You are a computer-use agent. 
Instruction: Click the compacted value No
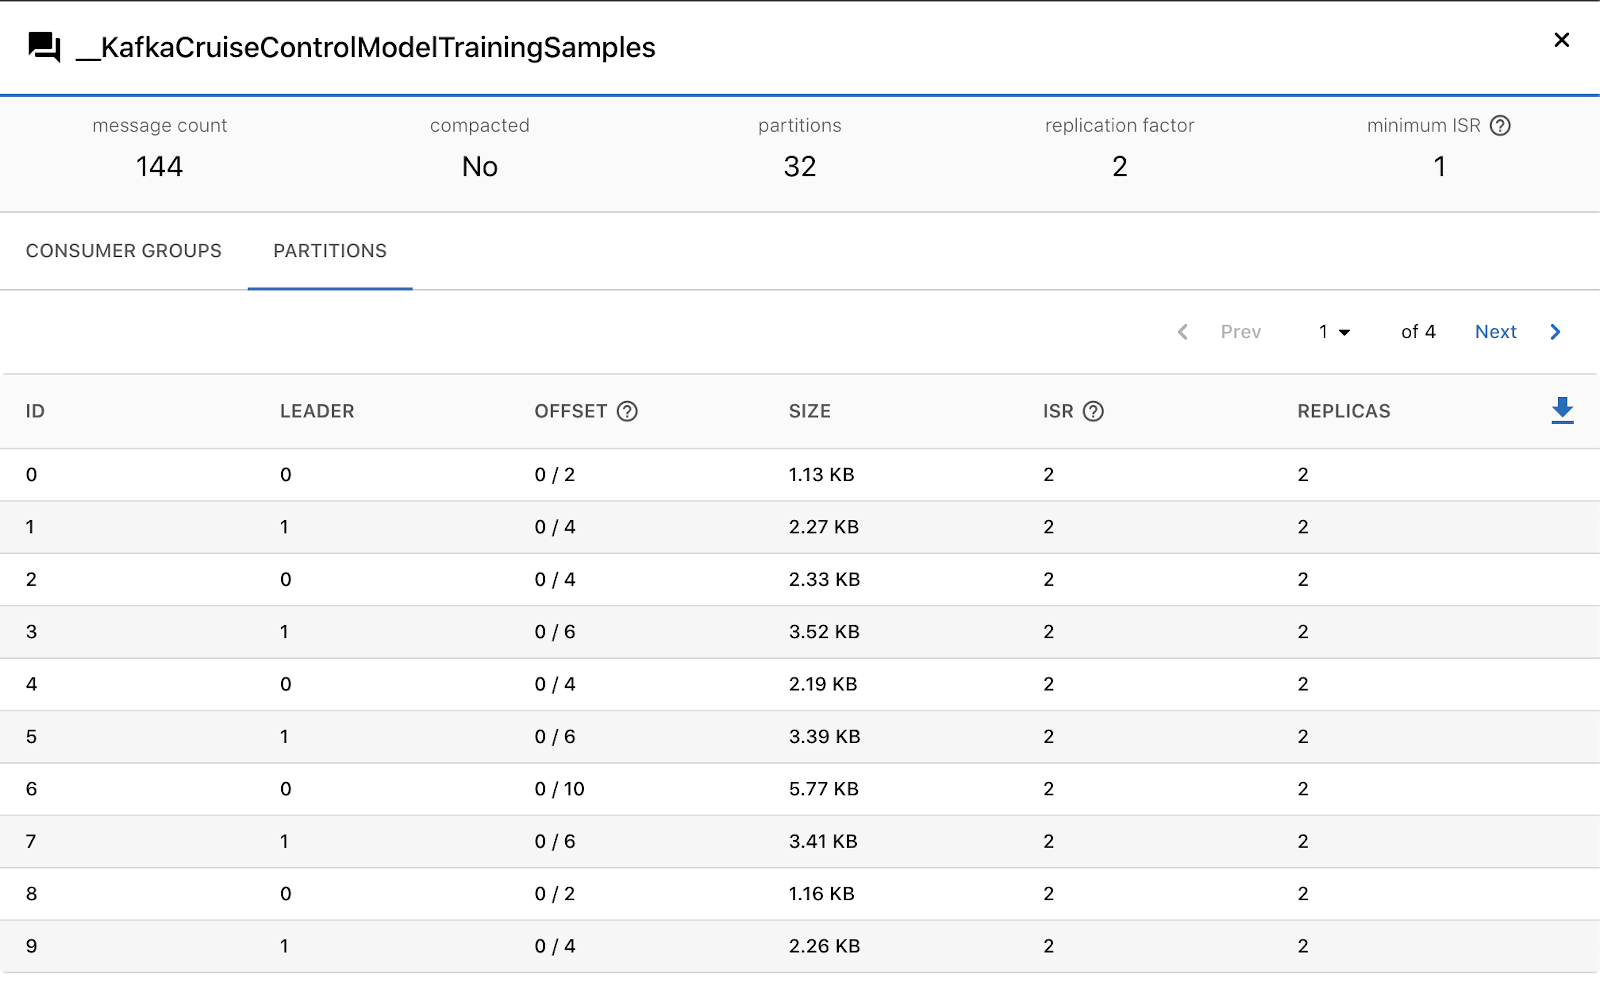click(x=480, y=166)
